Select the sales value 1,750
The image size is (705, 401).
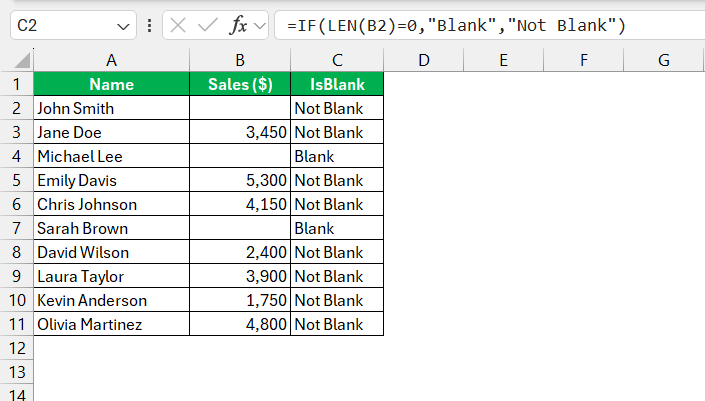coord(240,300)
